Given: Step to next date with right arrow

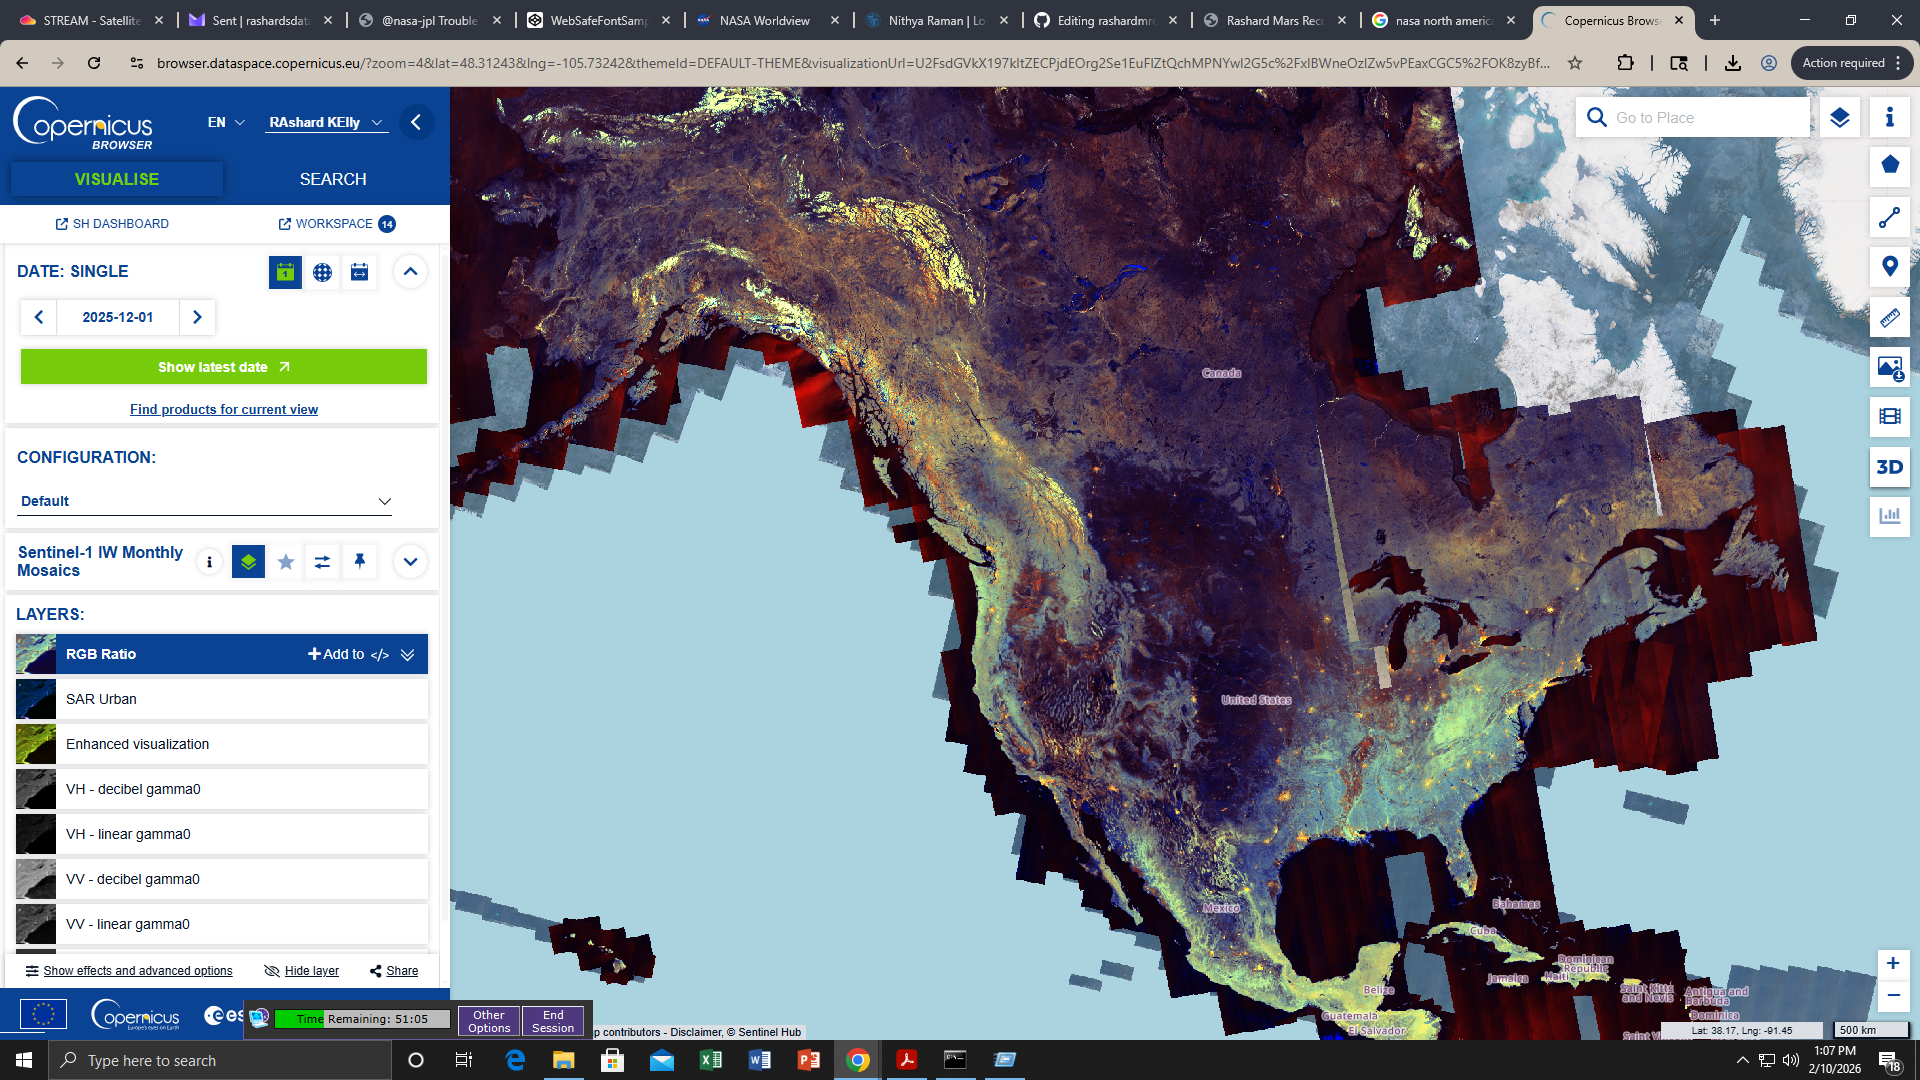Looking at the screenshot, I should [197, 317].
